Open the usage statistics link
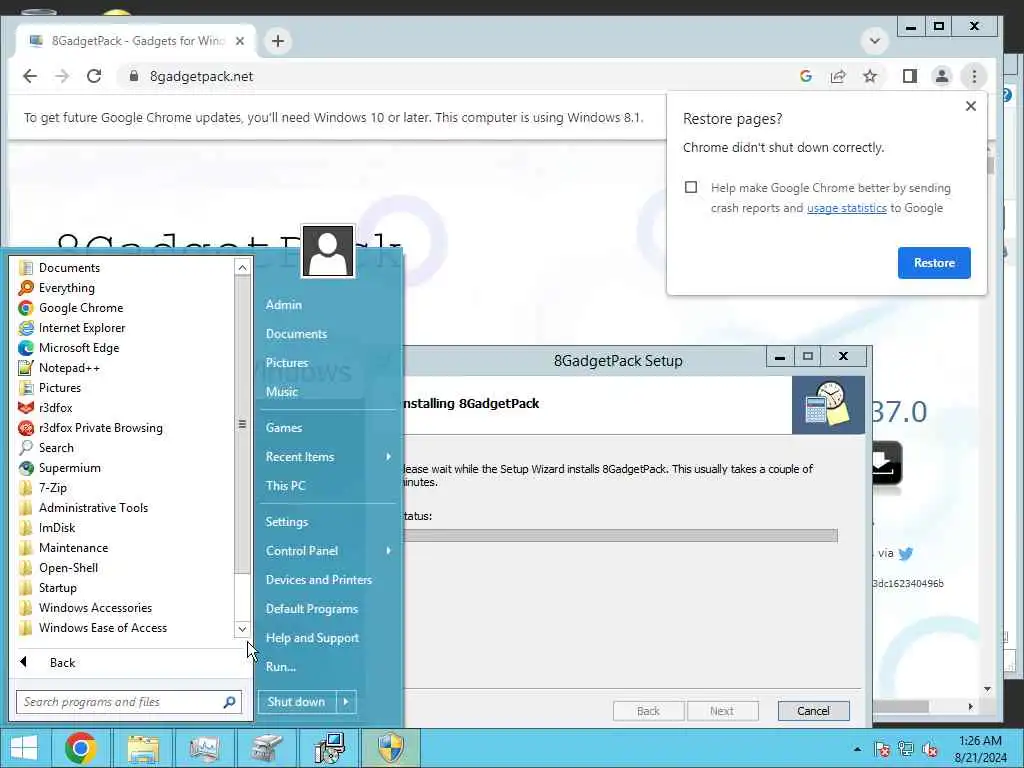 coord(846,208)
